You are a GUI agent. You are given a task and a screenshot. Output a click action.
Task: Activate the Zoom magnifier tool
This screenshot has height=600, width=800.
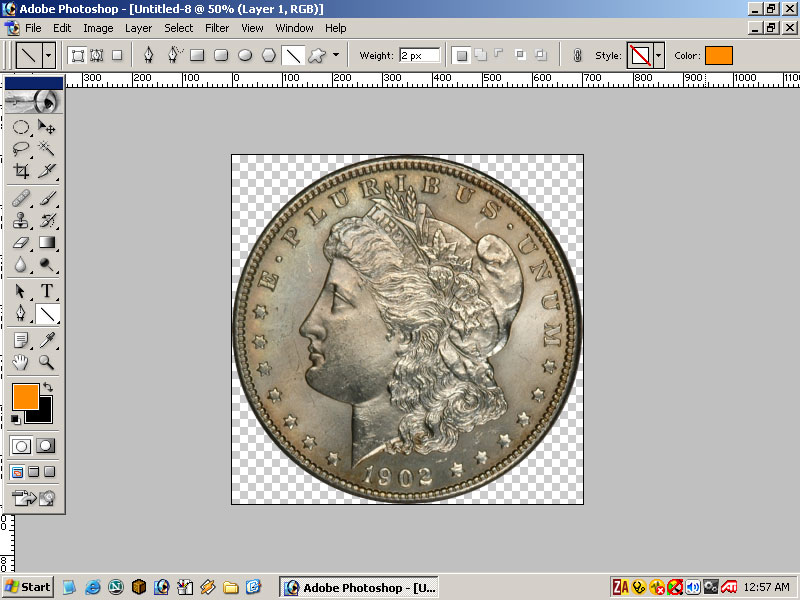pos(46,362)
